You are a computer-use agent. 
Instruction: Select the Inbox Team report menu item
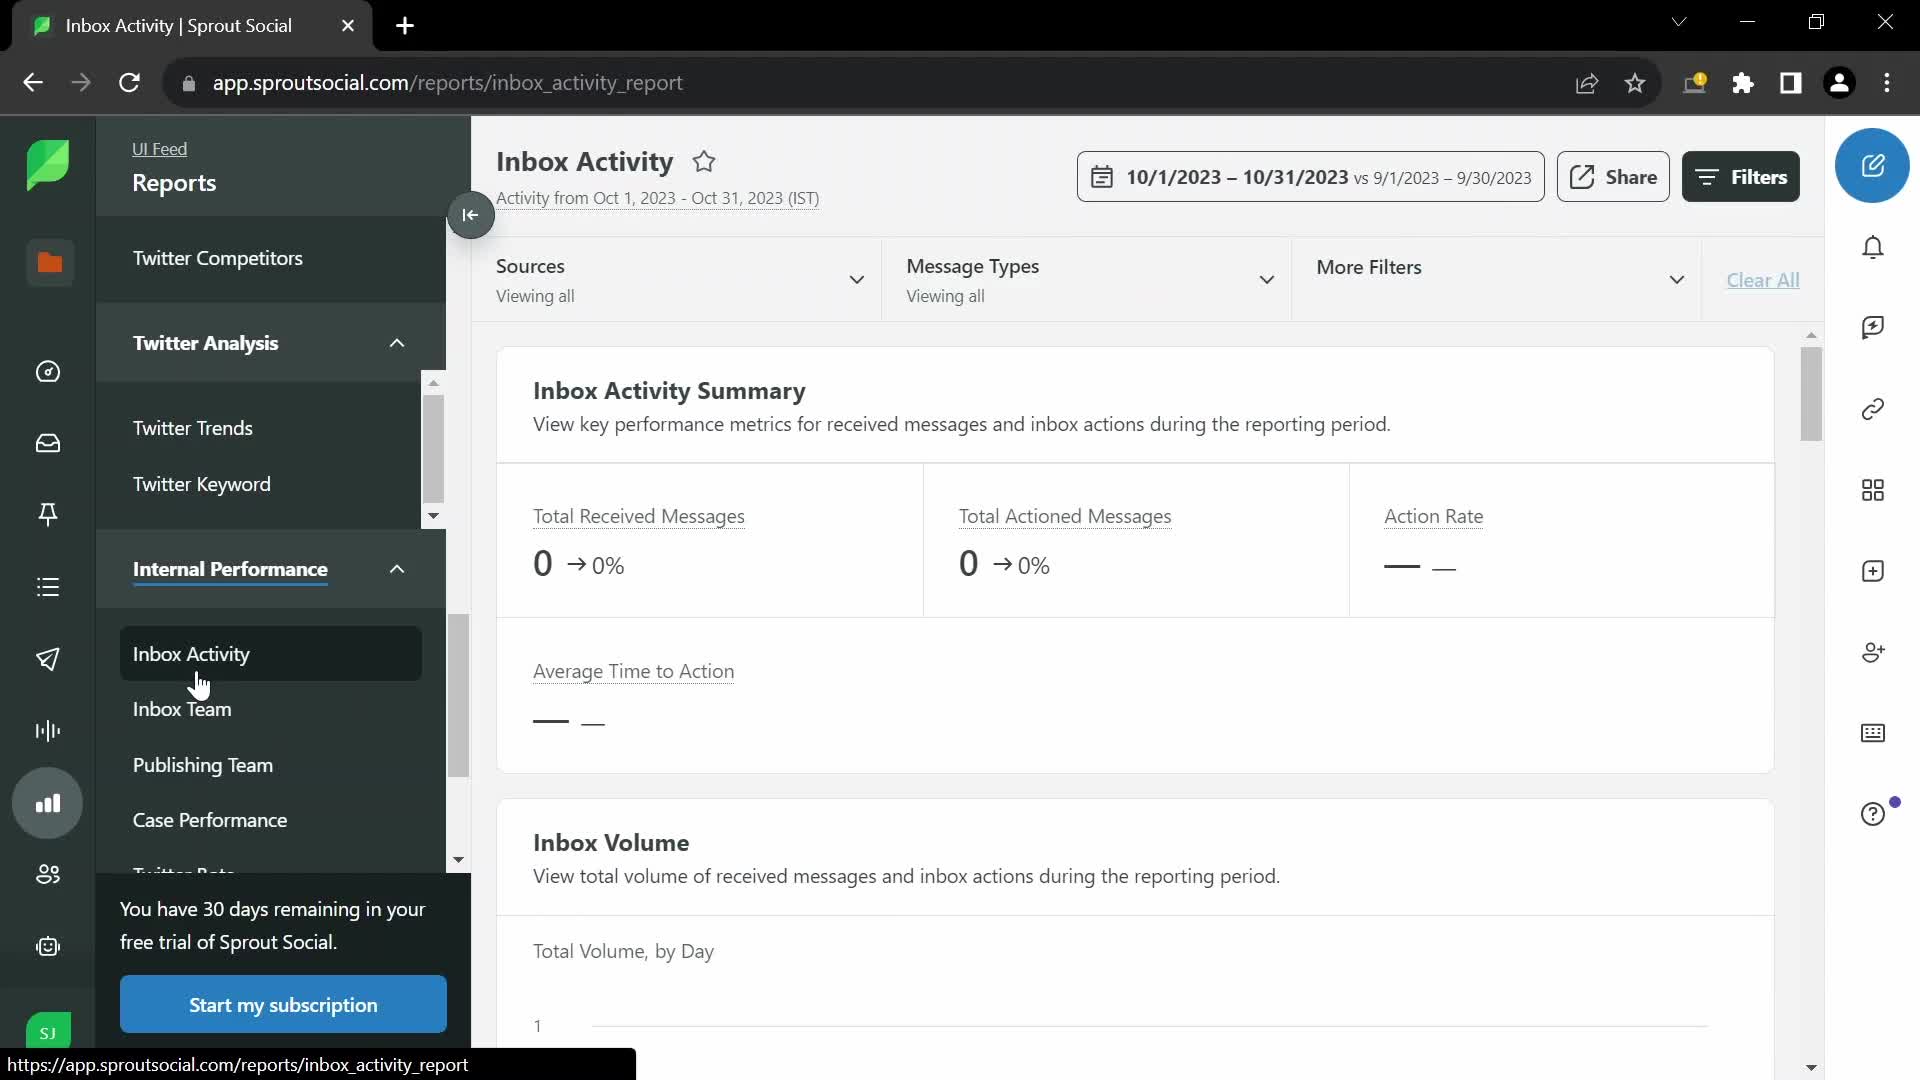(182, 708)
